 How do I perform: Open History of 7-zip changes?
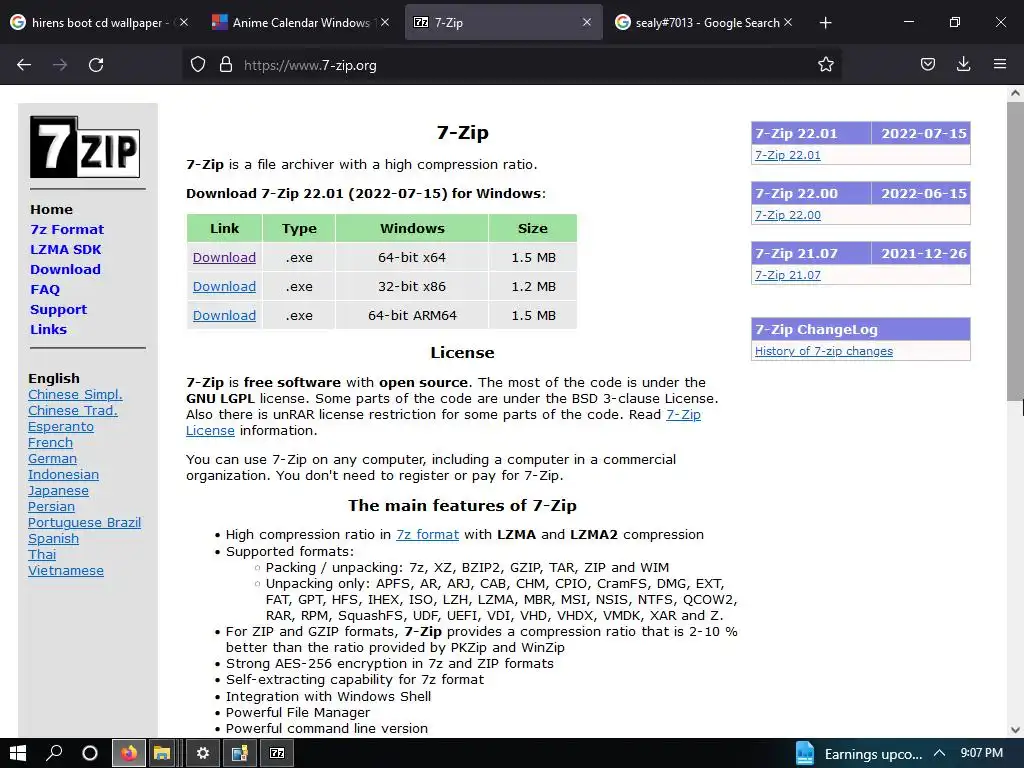824,351
